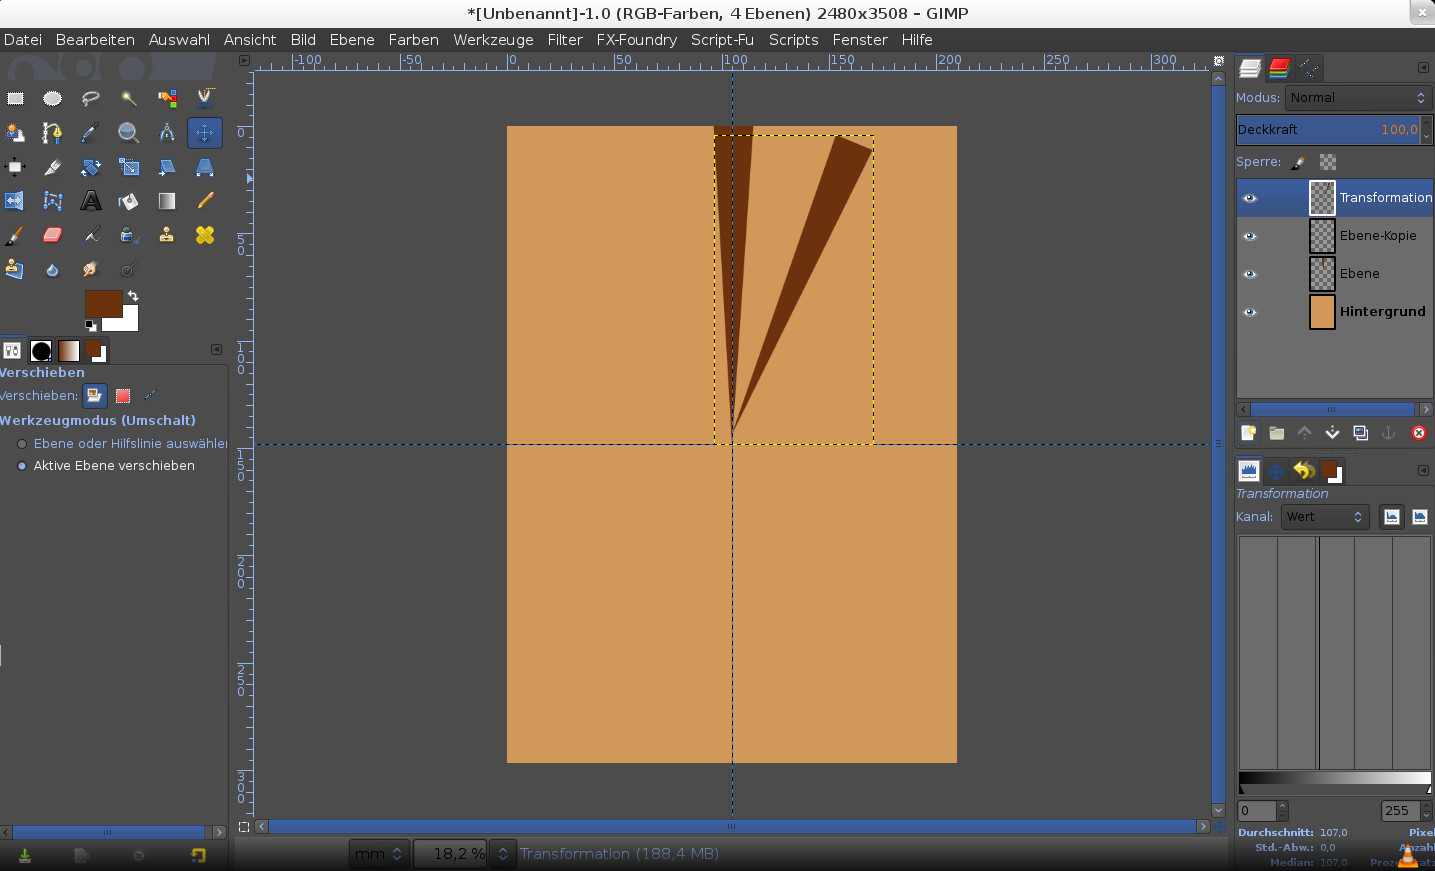Image resolution: width=1435 pixels, height=871 pixels.
Task: Delete the active layer
Action: click(x=1418, y=433)
